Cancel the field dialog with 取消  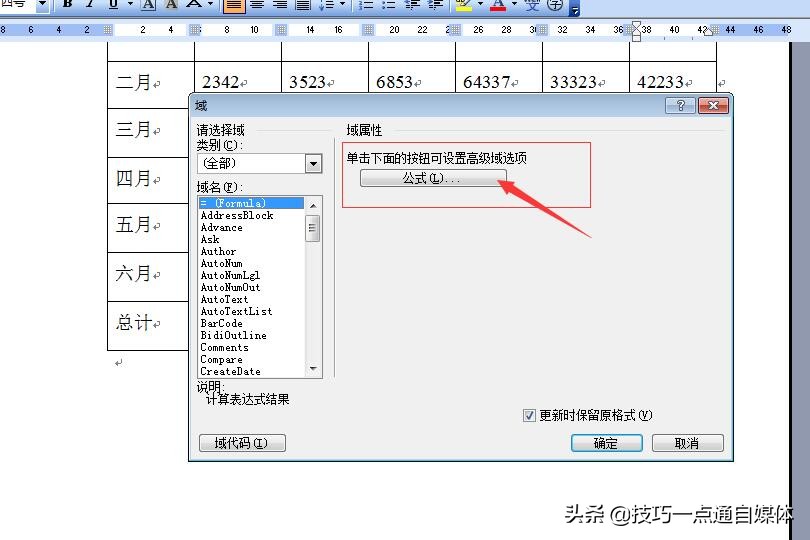688,443
